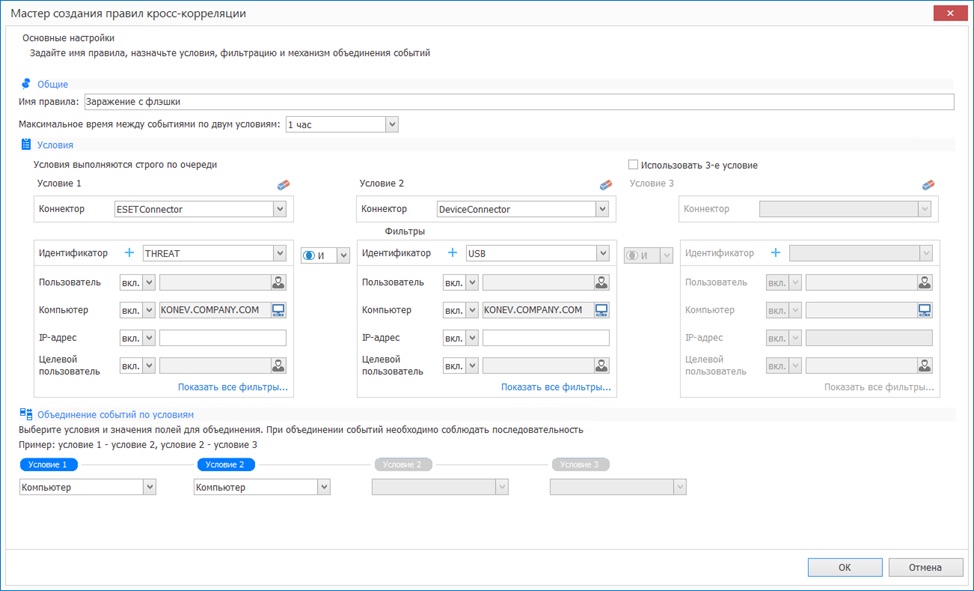Enable Использовать 3-е условие checkbox

point(633,165)
